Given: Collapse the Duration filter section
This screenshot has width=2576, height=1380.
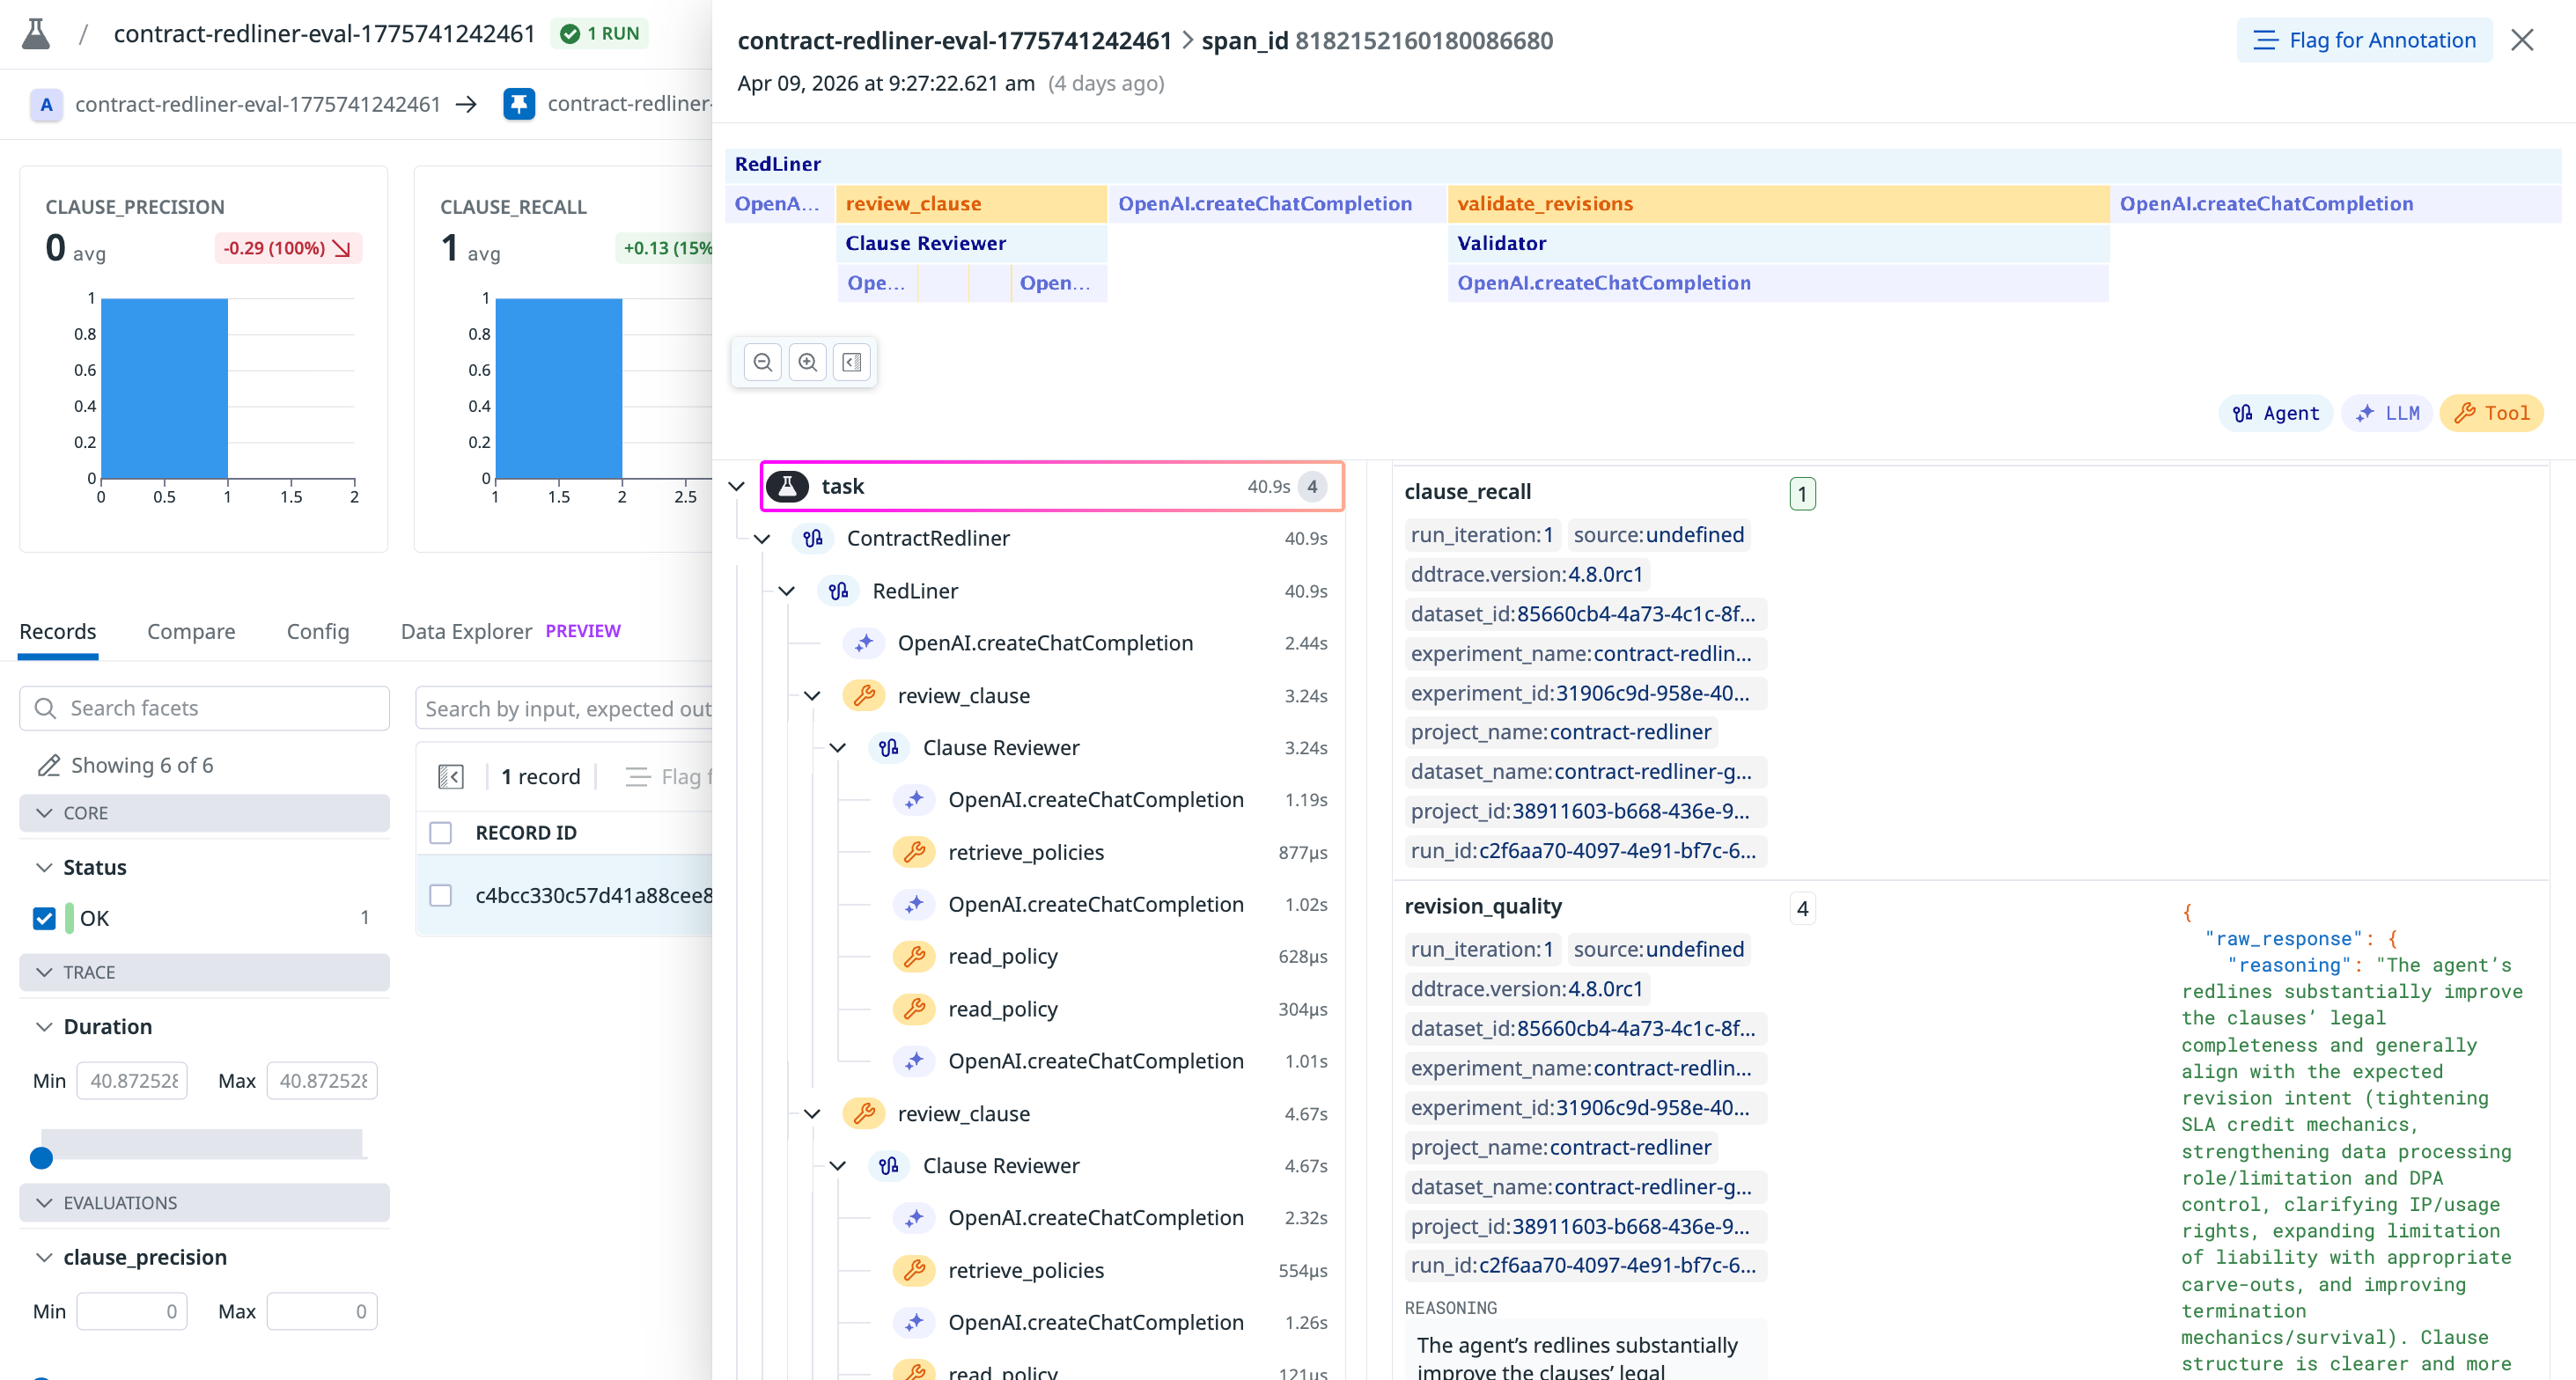Looking at the screenshot, I should point(44,1026).
